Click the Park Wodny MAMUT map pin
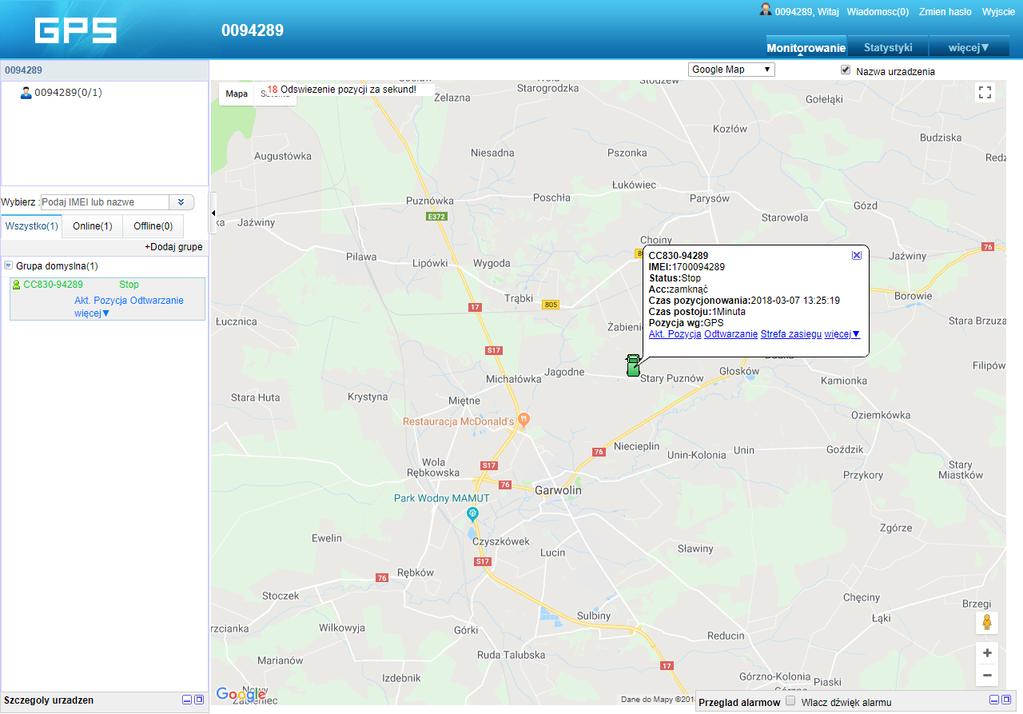1023x714 pixels. (x=473, y=514)
